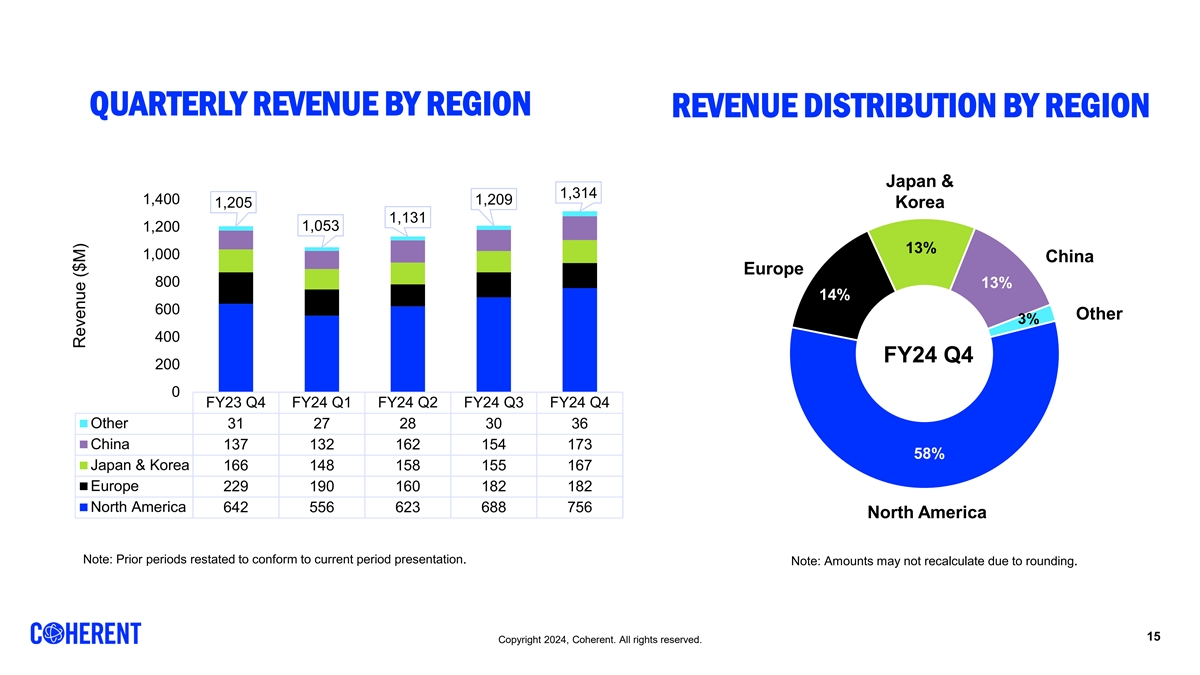Viewport: 1200px width, 675px height.
Task: Click the black Europe legend marker
Action: [83, 486]
